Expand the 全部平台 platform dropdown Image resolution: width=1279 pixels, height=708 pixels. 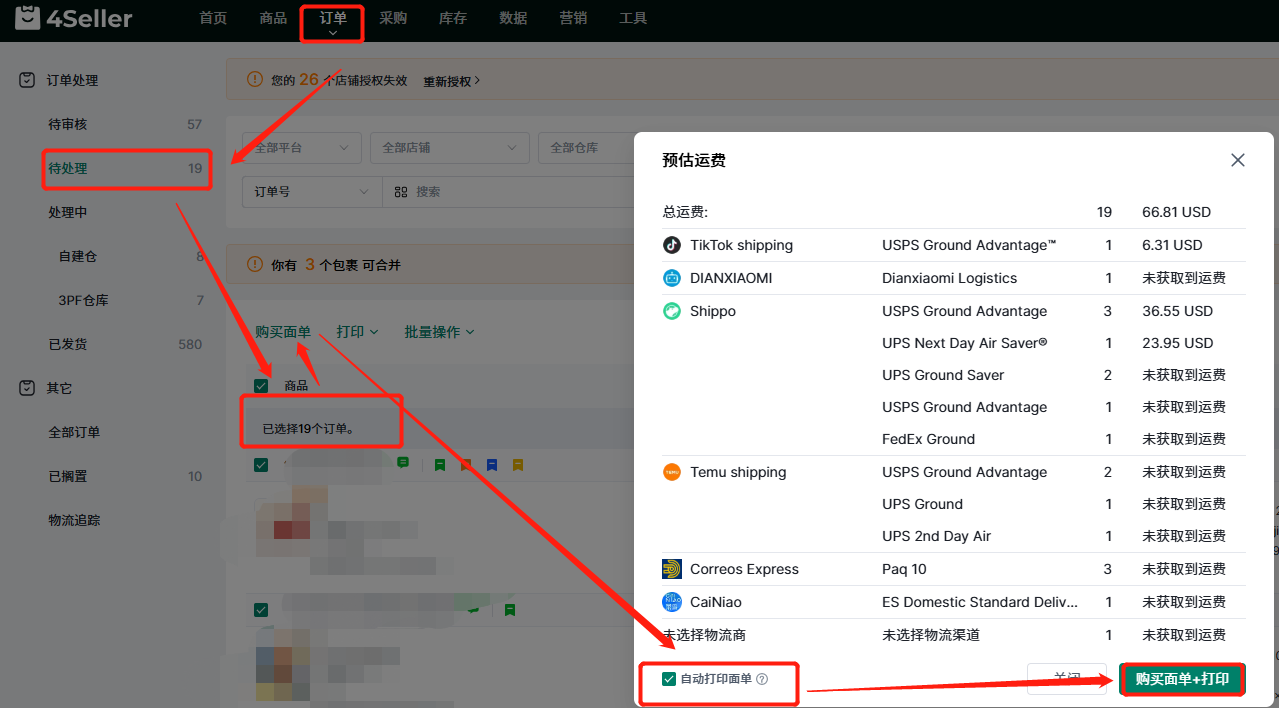[301, 148]
